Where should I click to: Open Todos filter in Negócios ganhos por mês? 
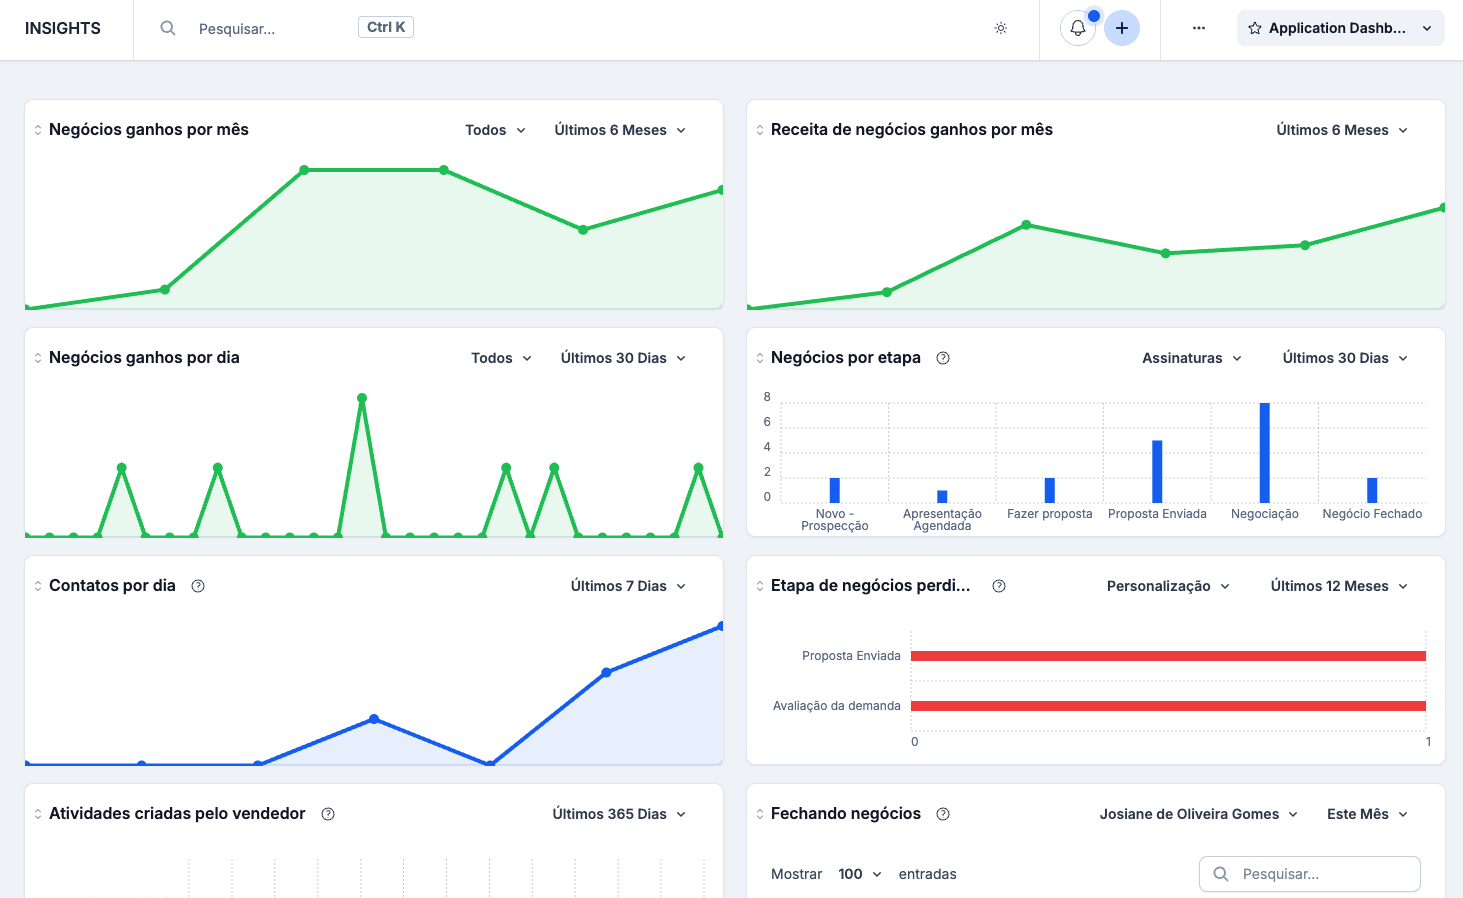coord(496,130)
